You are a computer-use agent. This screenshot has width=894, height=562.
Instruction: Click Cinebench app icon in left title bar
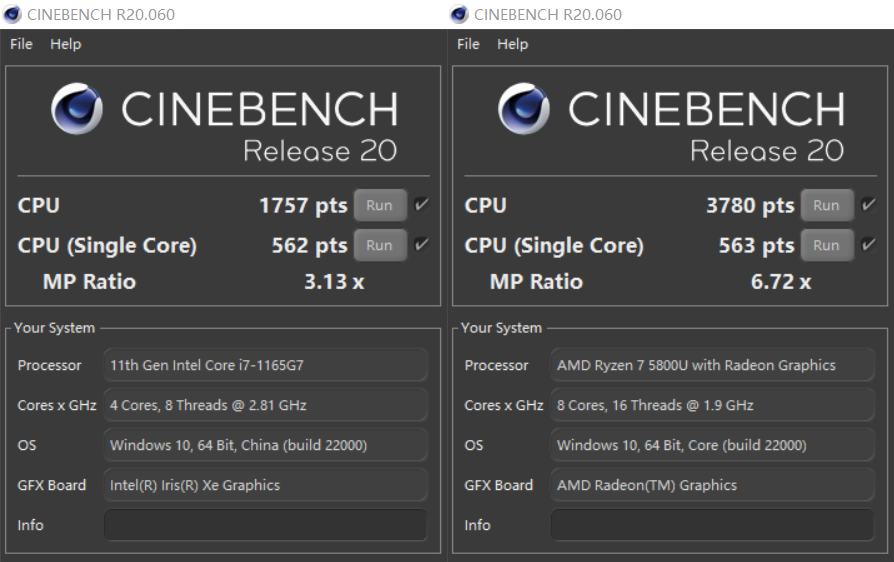coord(12,14)
